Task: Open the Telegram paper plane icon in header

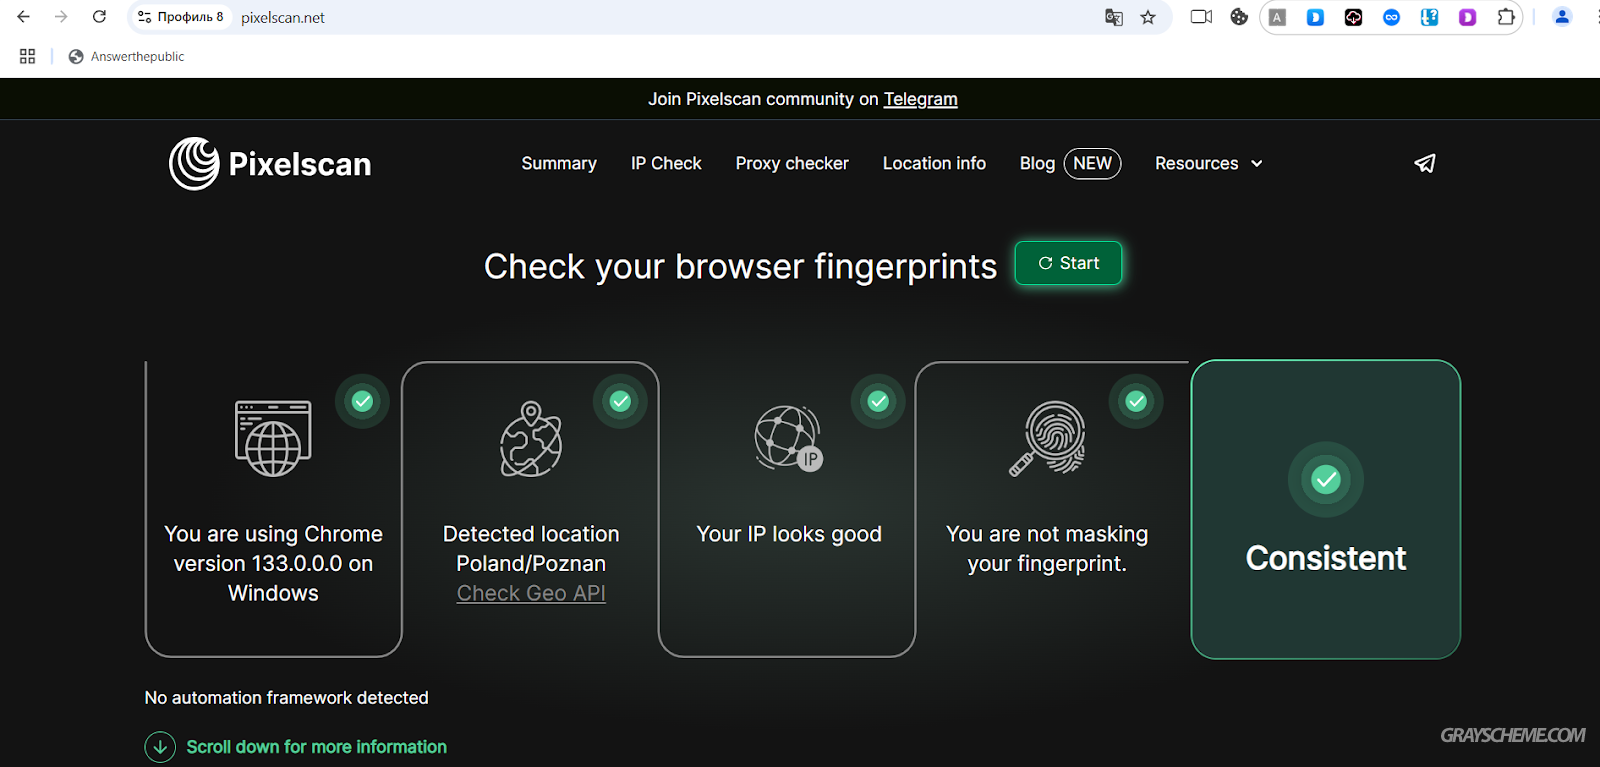Action: click(1425, 163)
